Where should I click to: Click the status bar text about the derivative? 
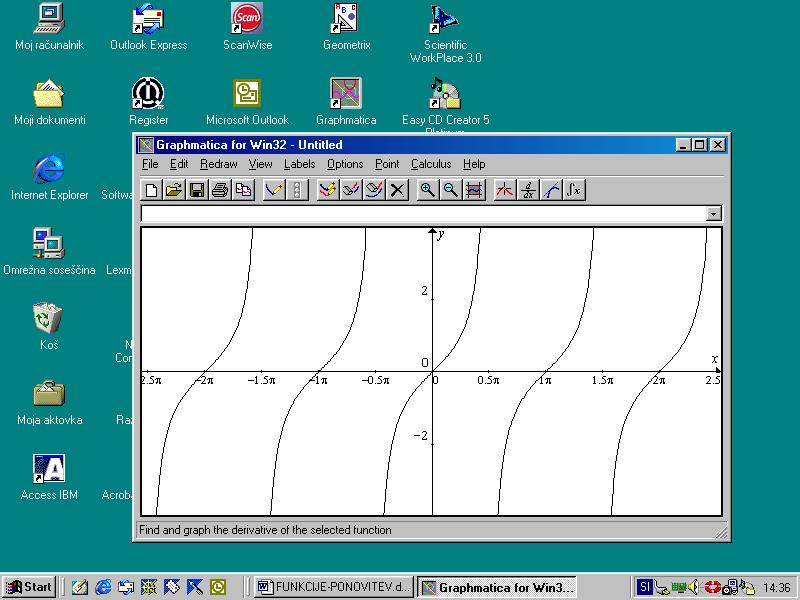[265, 530]
